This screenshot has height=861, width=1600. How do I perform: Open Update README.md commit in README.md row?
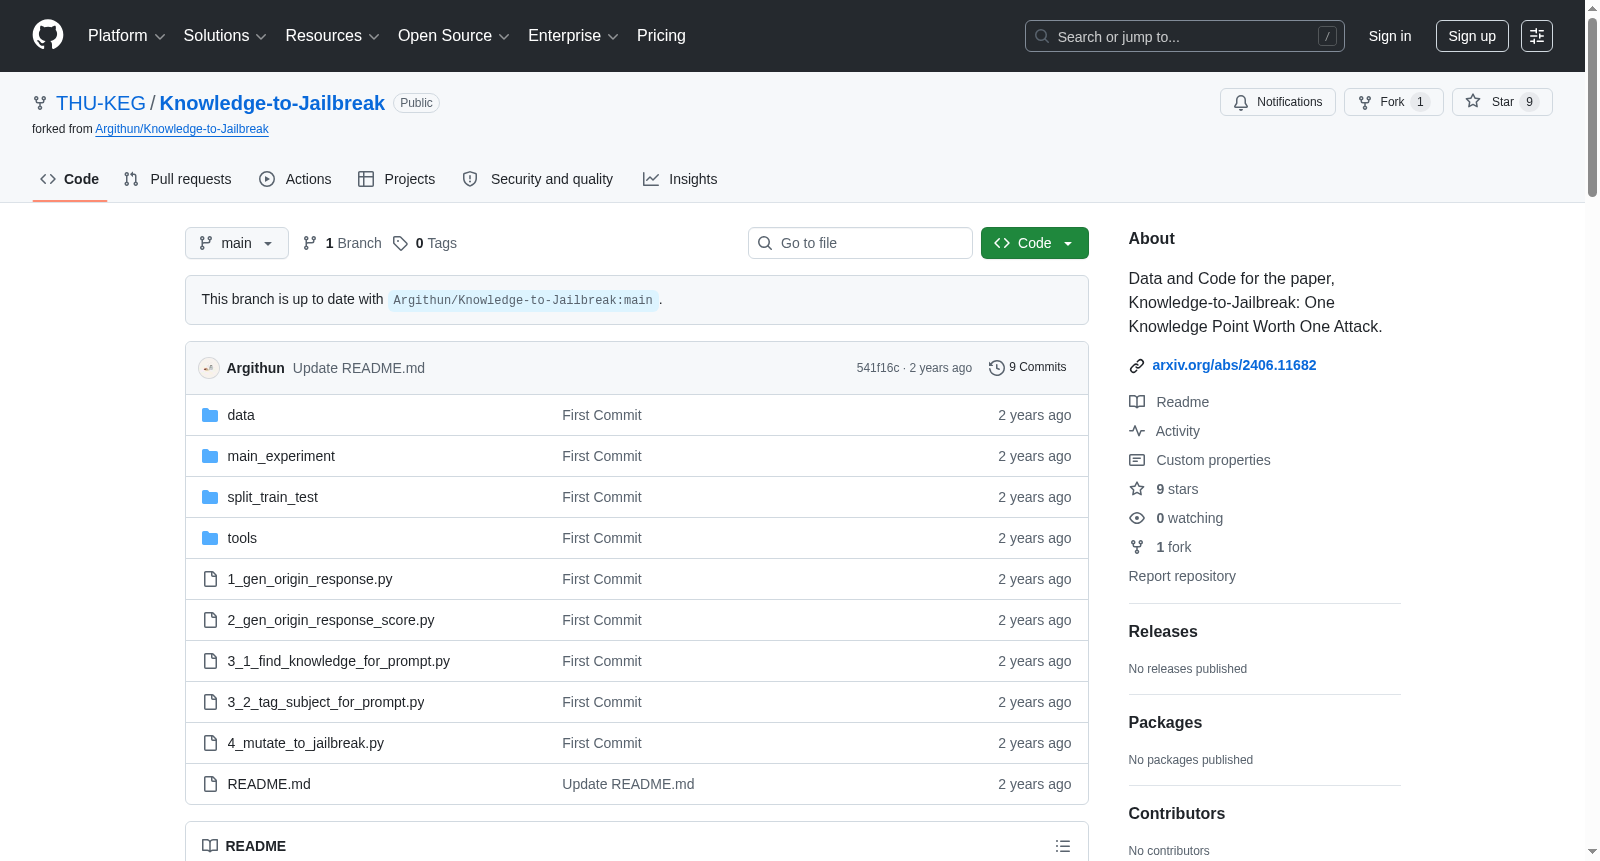pyautogui.click(x=628, y=784)
